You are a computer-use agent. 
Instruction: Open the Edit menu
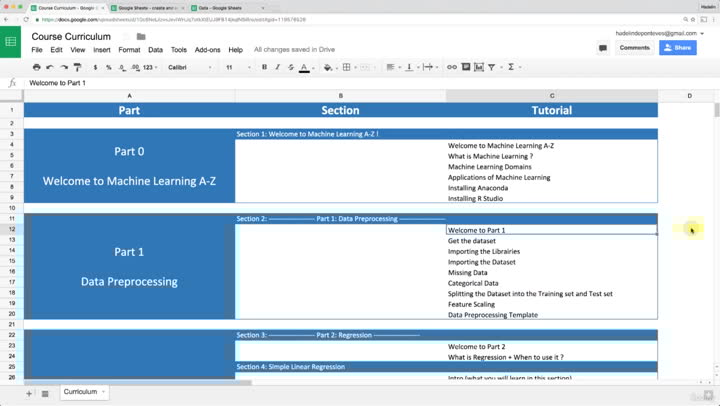tap(56, 50)
